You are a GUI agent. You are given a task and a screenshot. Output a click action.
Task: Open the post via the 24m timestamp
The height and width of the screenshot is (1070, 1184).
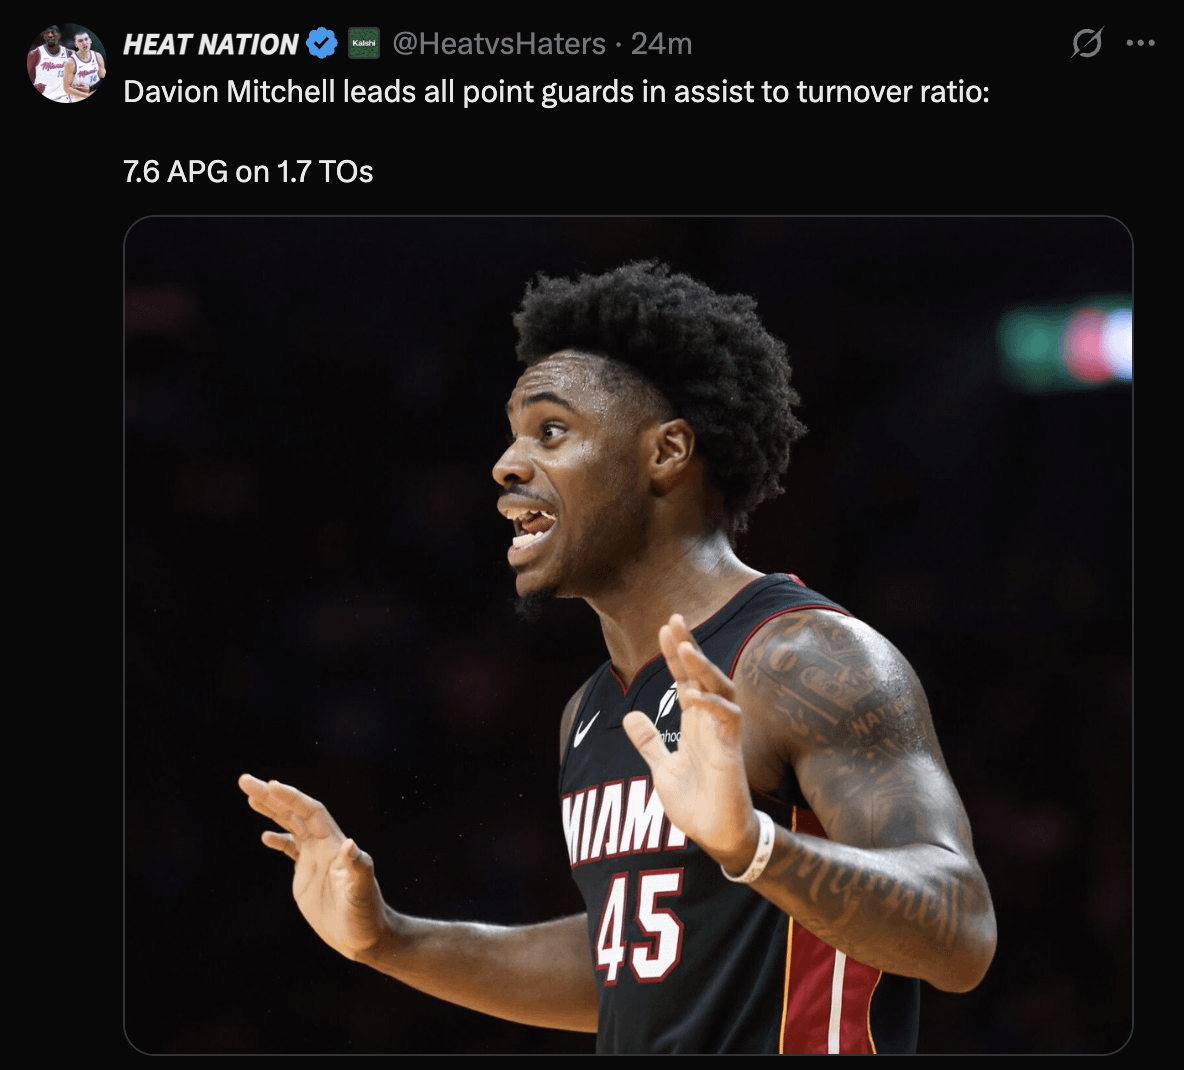point(661,44)
